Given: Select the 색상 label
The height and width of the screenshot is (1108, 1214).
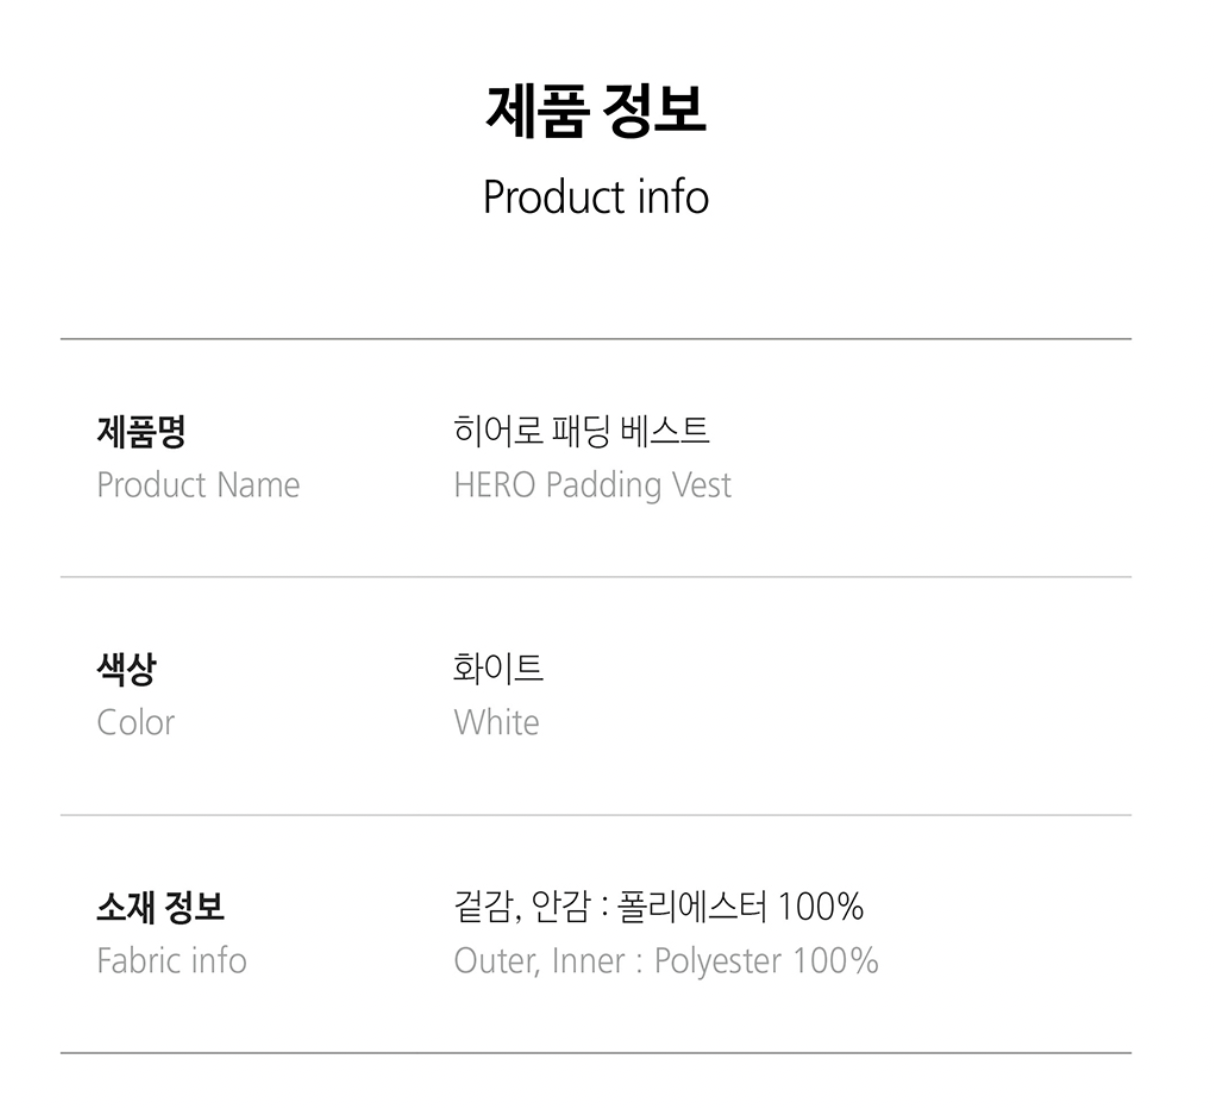Looking at the screenshot, I should (x=126, y=668).
